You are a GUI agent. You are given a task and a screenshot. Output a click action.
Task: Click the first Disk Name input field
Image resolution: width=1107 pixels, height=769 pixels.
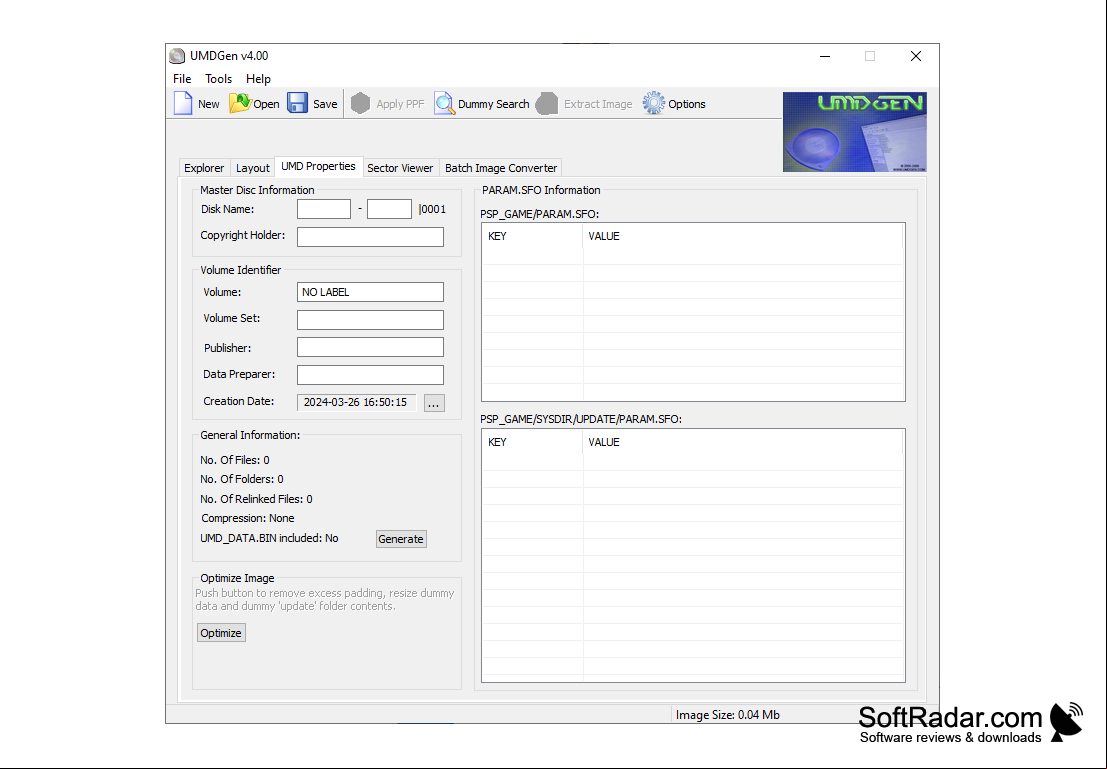point(324,209)
